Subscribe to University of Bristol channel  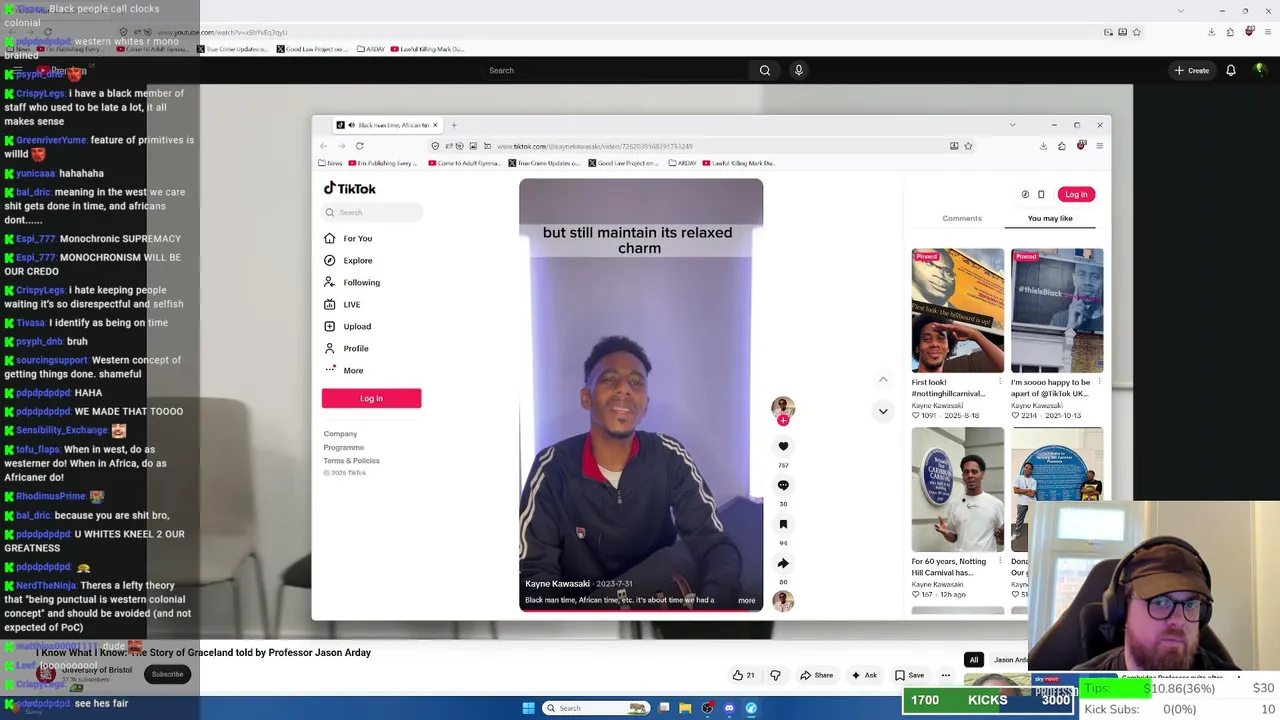tap(167, 674)
